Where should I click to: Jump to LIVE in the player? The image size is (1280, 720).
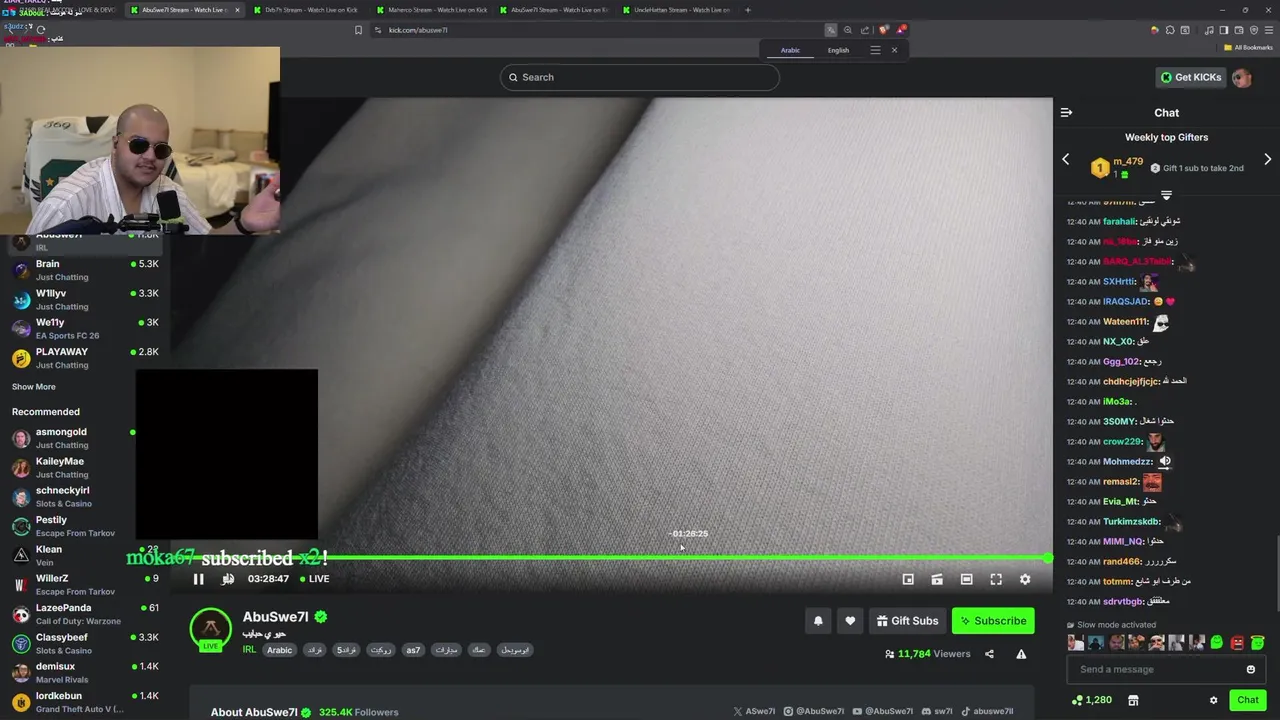(x=315, y=579)
